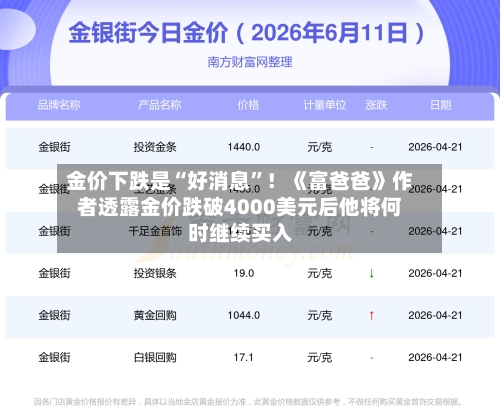Click 金银街 brand in the 黄金回购 row
Screen dimensions: 500x418
click(x=54, y=315)
